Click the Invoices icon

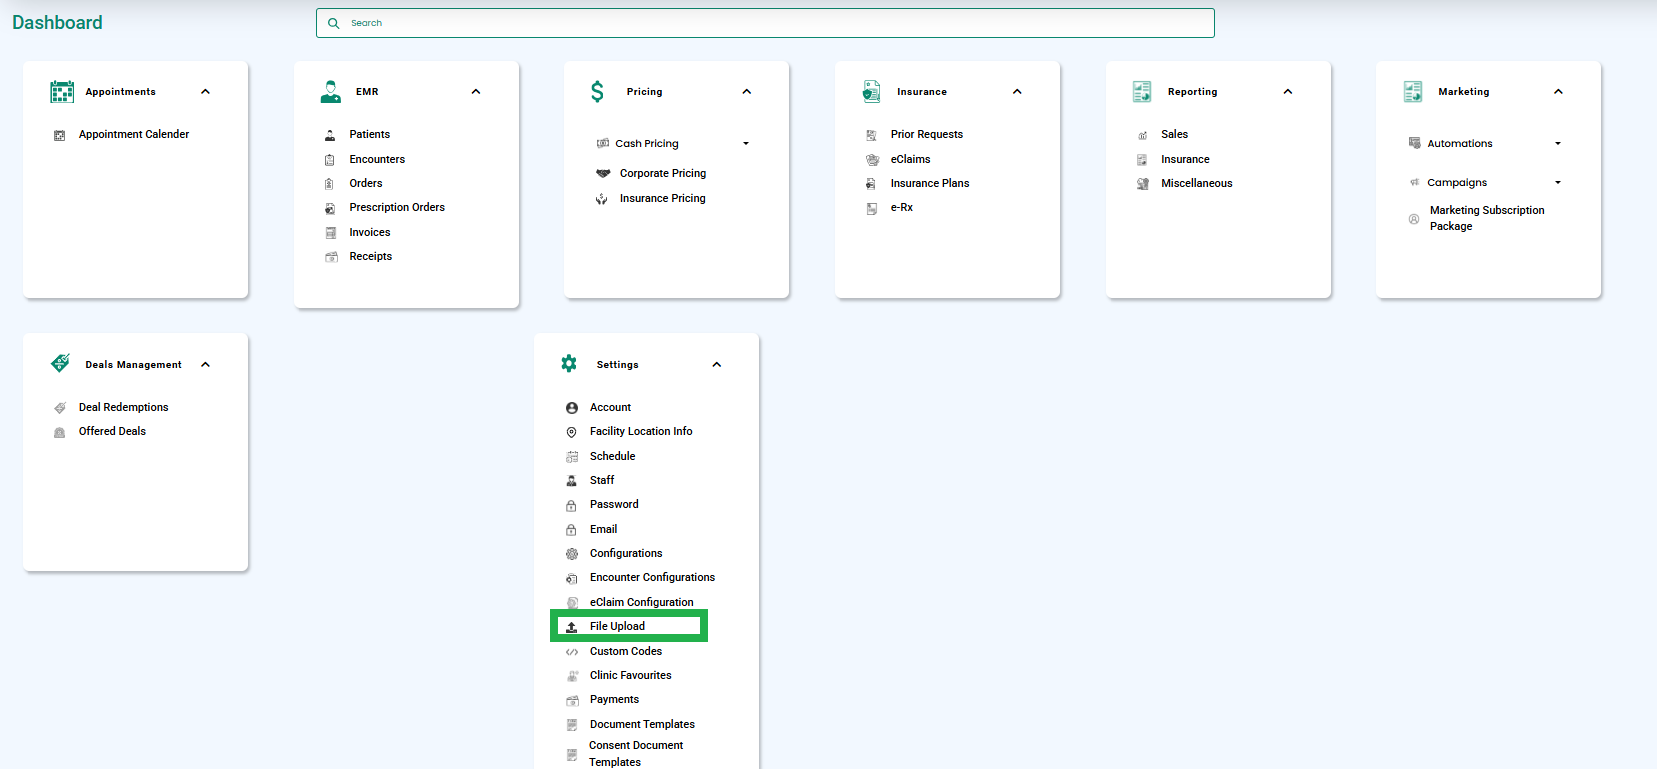pos(331,233)
